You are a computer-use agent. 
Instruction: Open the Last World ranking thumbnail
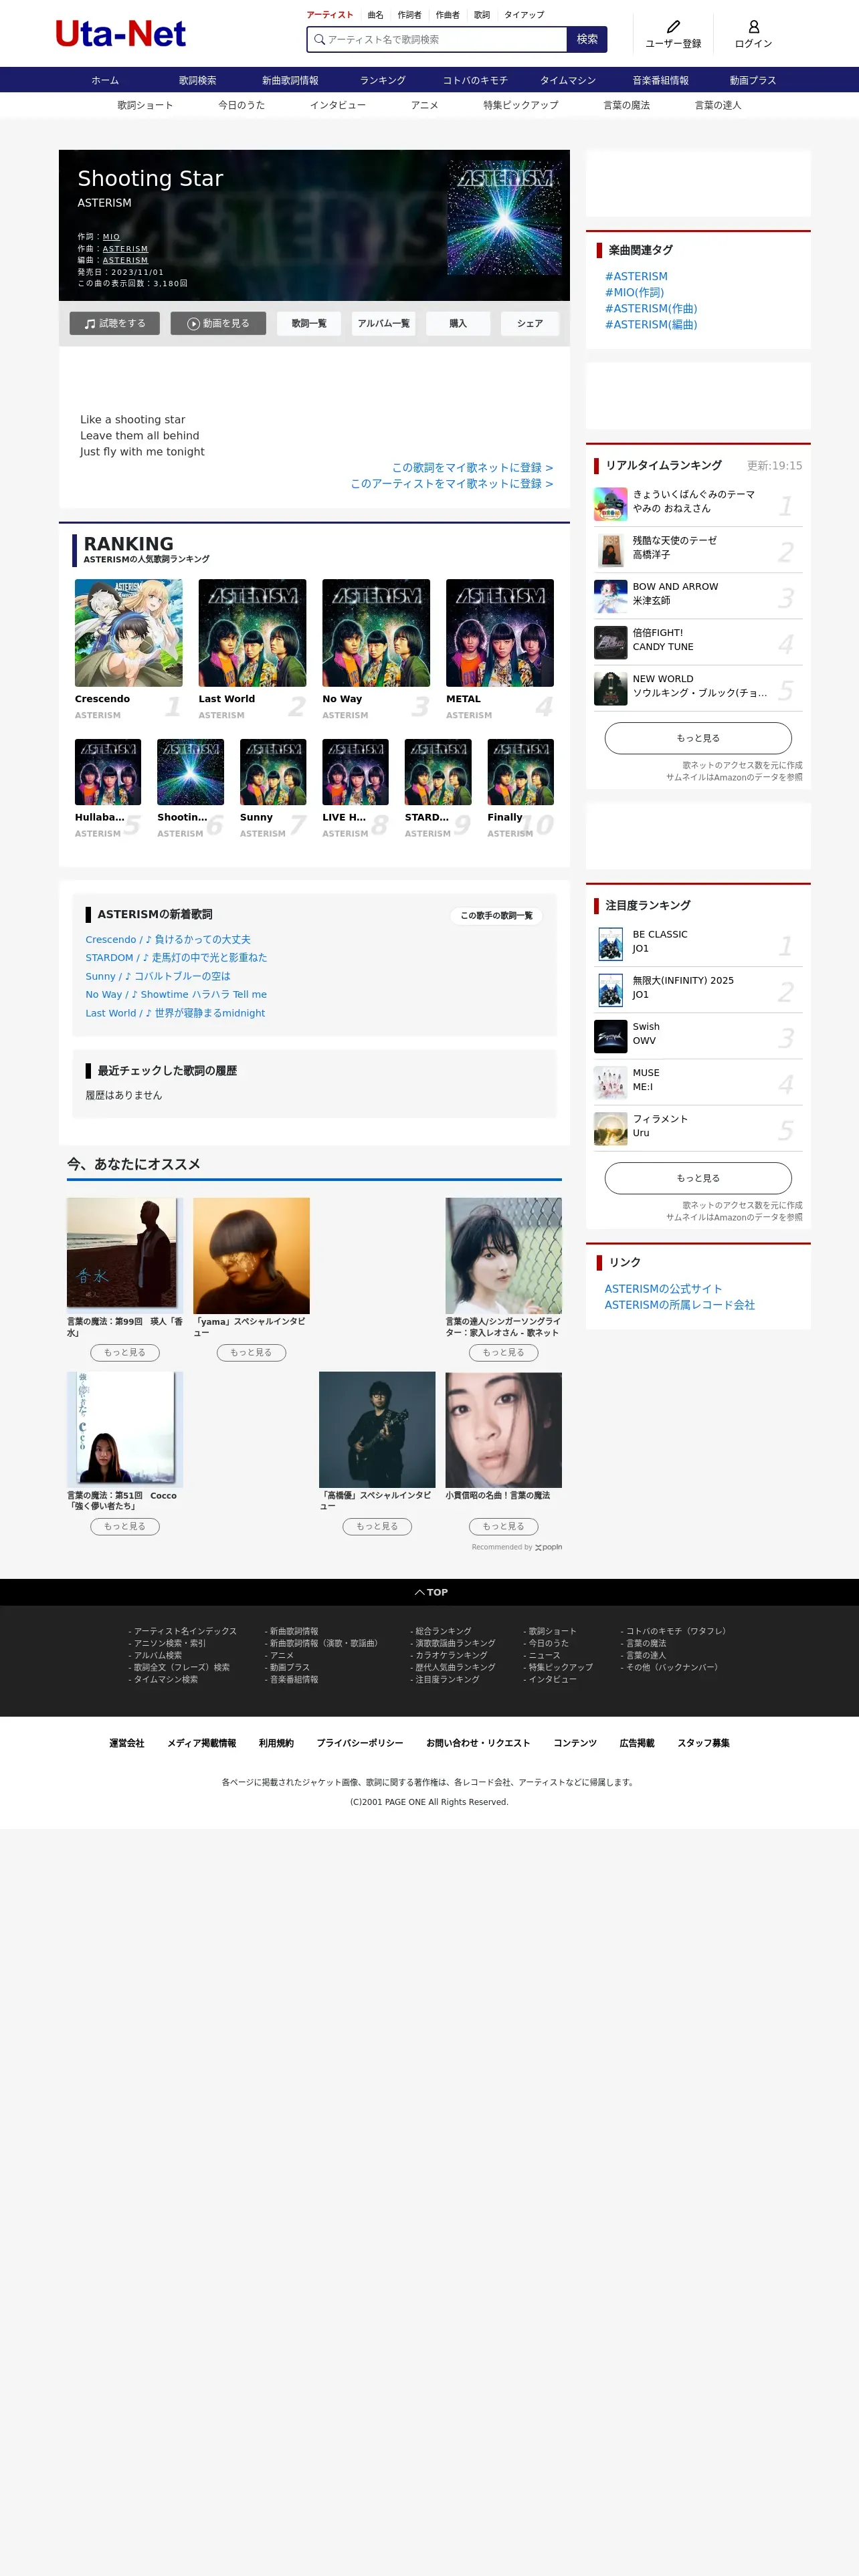pyautogui.click(x=252, y=633)
